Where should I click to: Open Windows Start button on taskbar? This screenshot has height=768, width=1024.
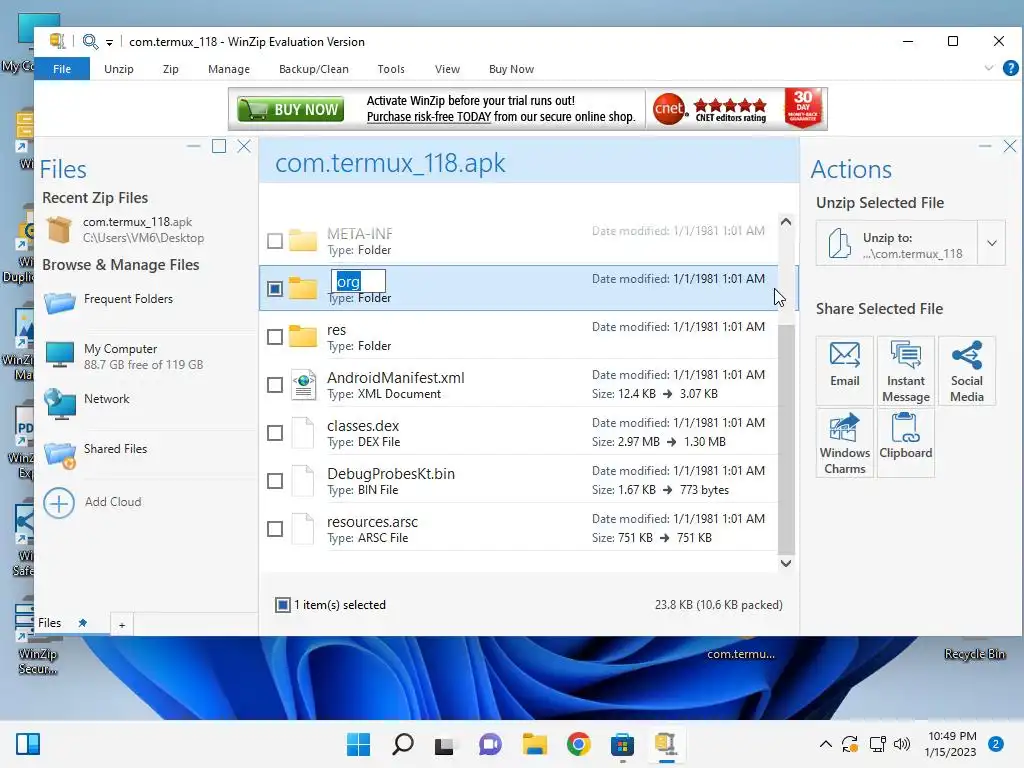coord(358,744)
